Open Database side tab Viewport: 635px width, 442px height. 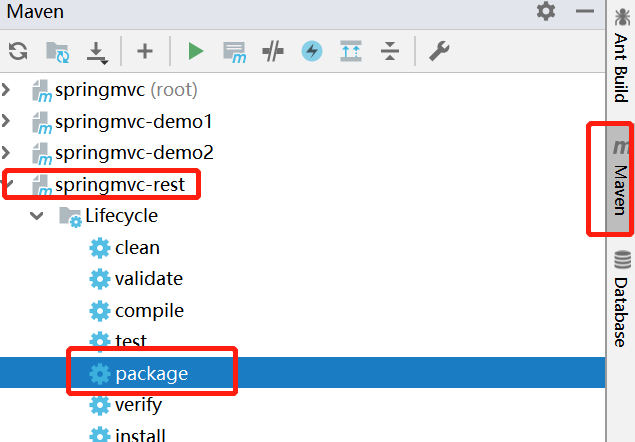pyautogui.click(x=621, y=299)
